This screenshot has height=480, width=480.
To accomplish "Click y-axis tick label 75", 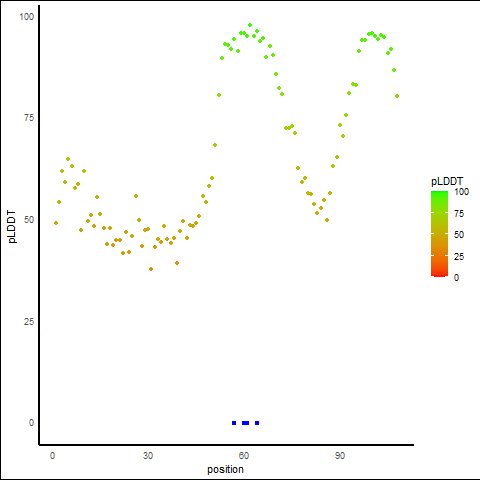I will (29, 118).
